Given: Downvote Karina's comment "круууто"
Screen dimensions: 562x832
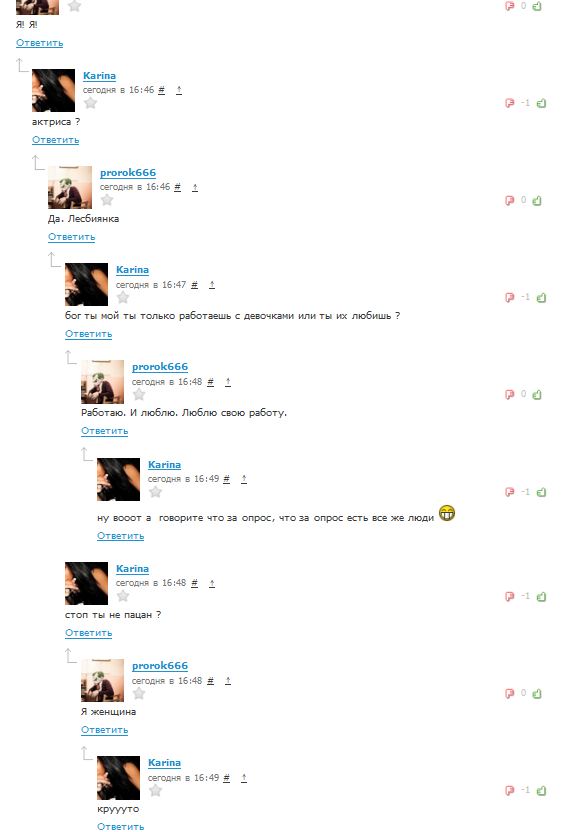Looking at the screenshot, I should point(509,791).
